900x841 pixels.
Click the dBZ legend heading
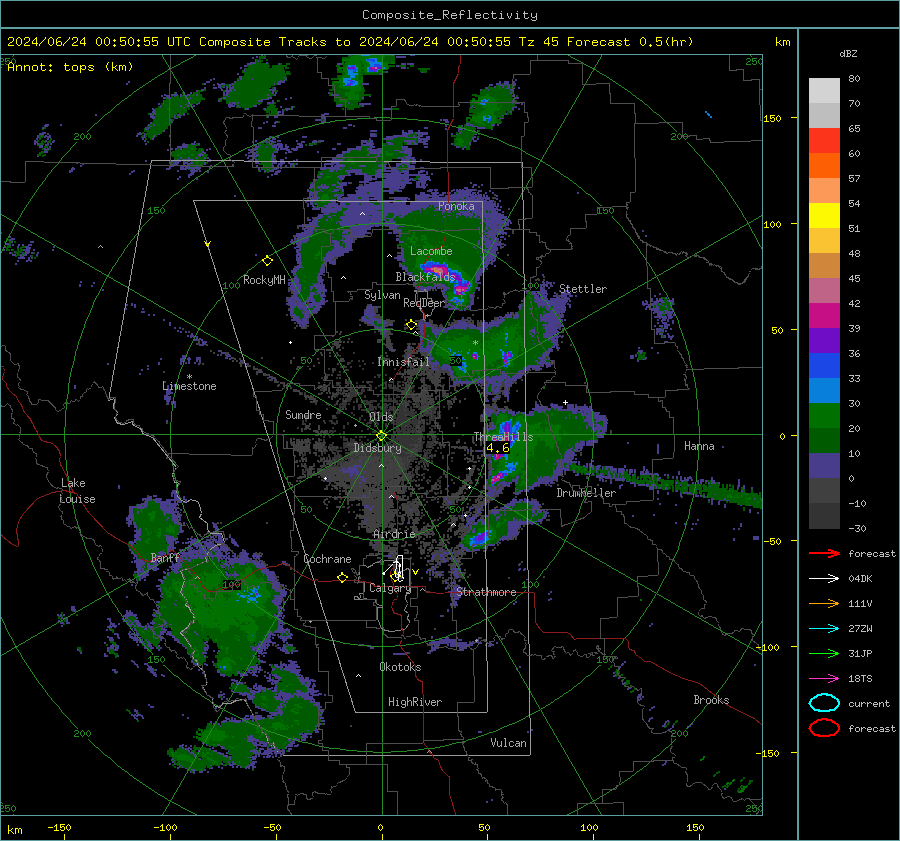click(848, 54)
